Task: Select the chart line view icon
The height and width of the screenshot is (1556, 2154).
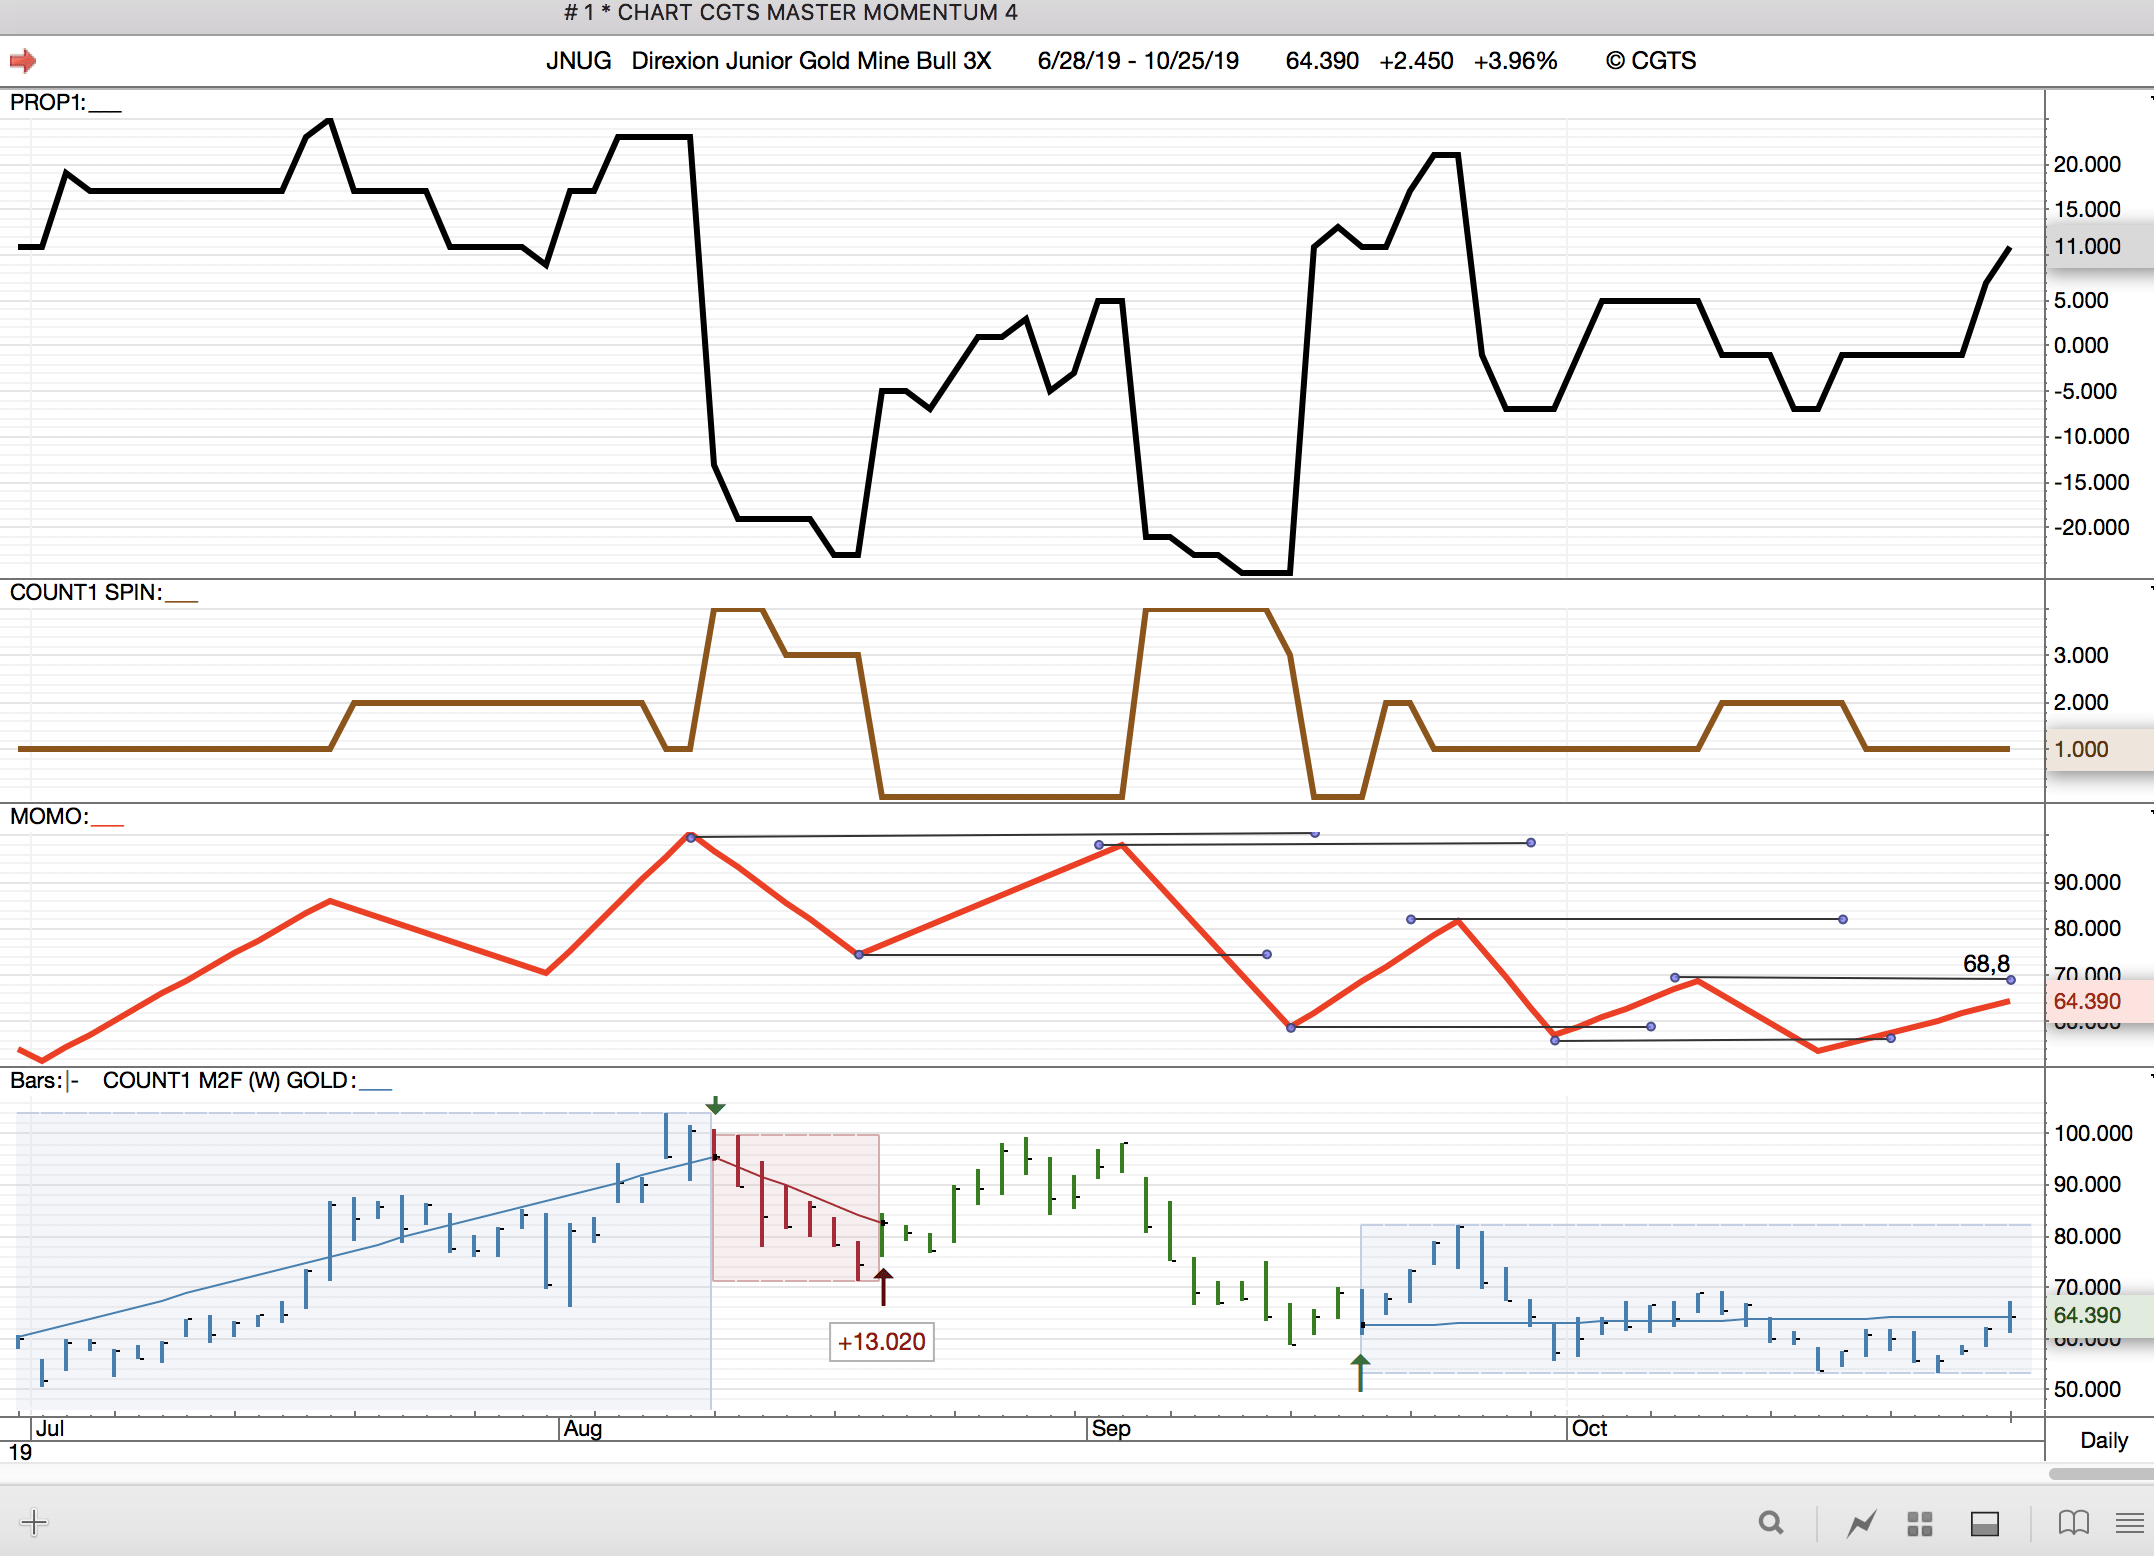Action: 1861,1523
